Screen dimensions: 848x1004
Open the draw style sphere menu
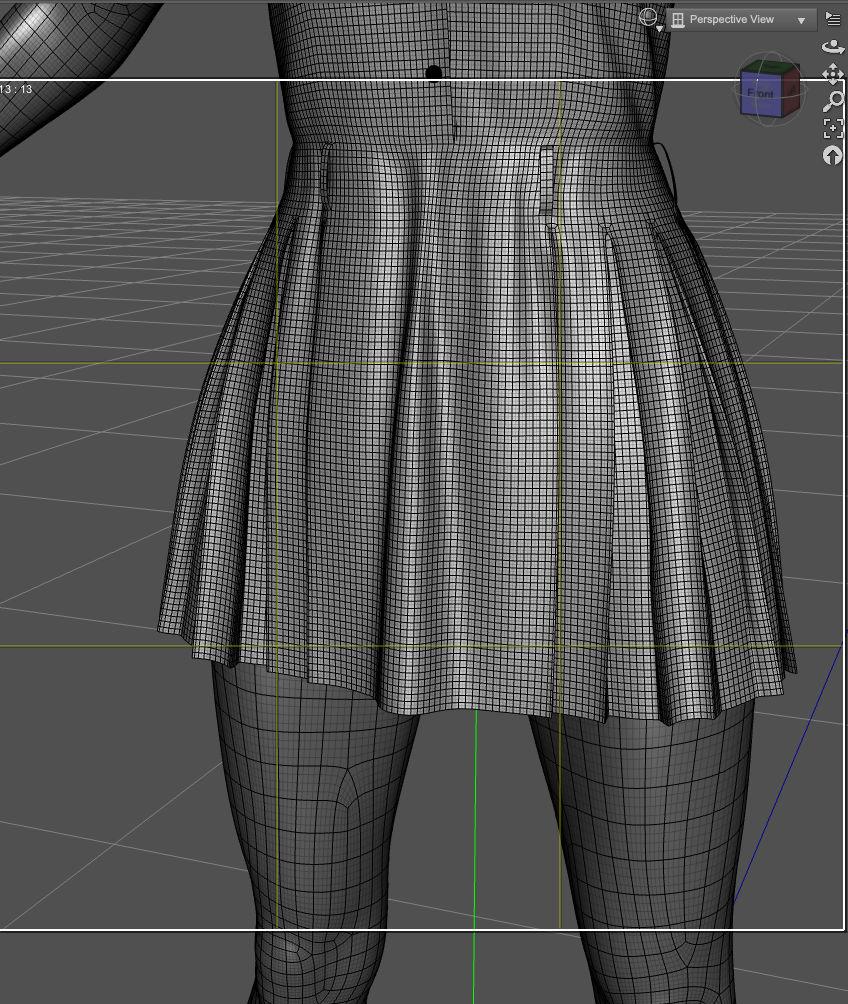(649, 19)
